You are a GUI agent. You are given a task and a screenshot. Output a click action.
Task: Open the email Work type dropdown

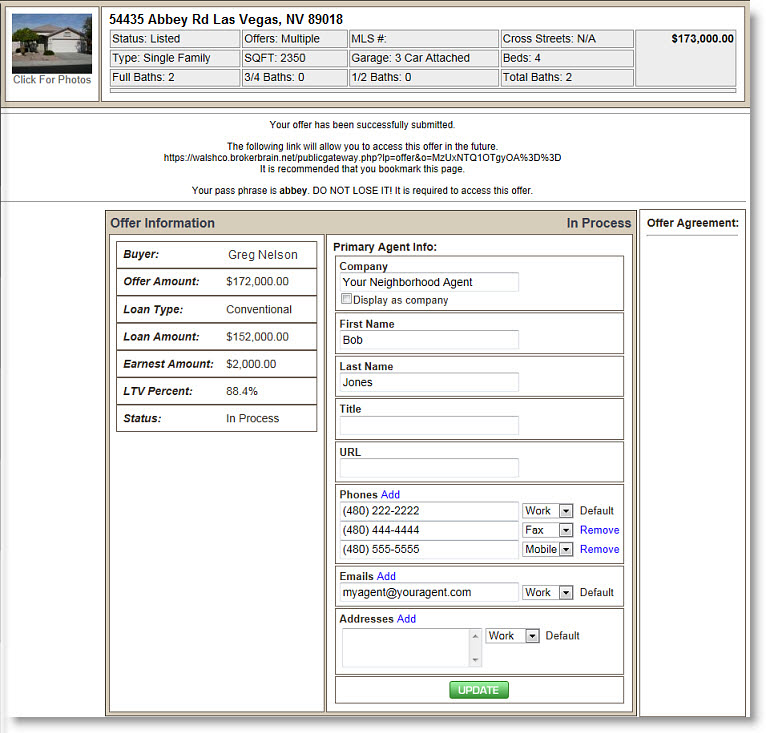547,592
